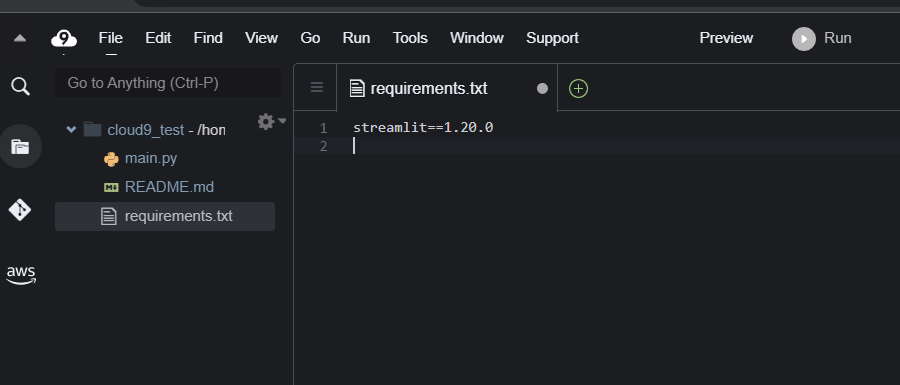Toggle the Environment file tree sidebar icon
Viewport: 900px width, 385px height.
(x=20, y=146)
